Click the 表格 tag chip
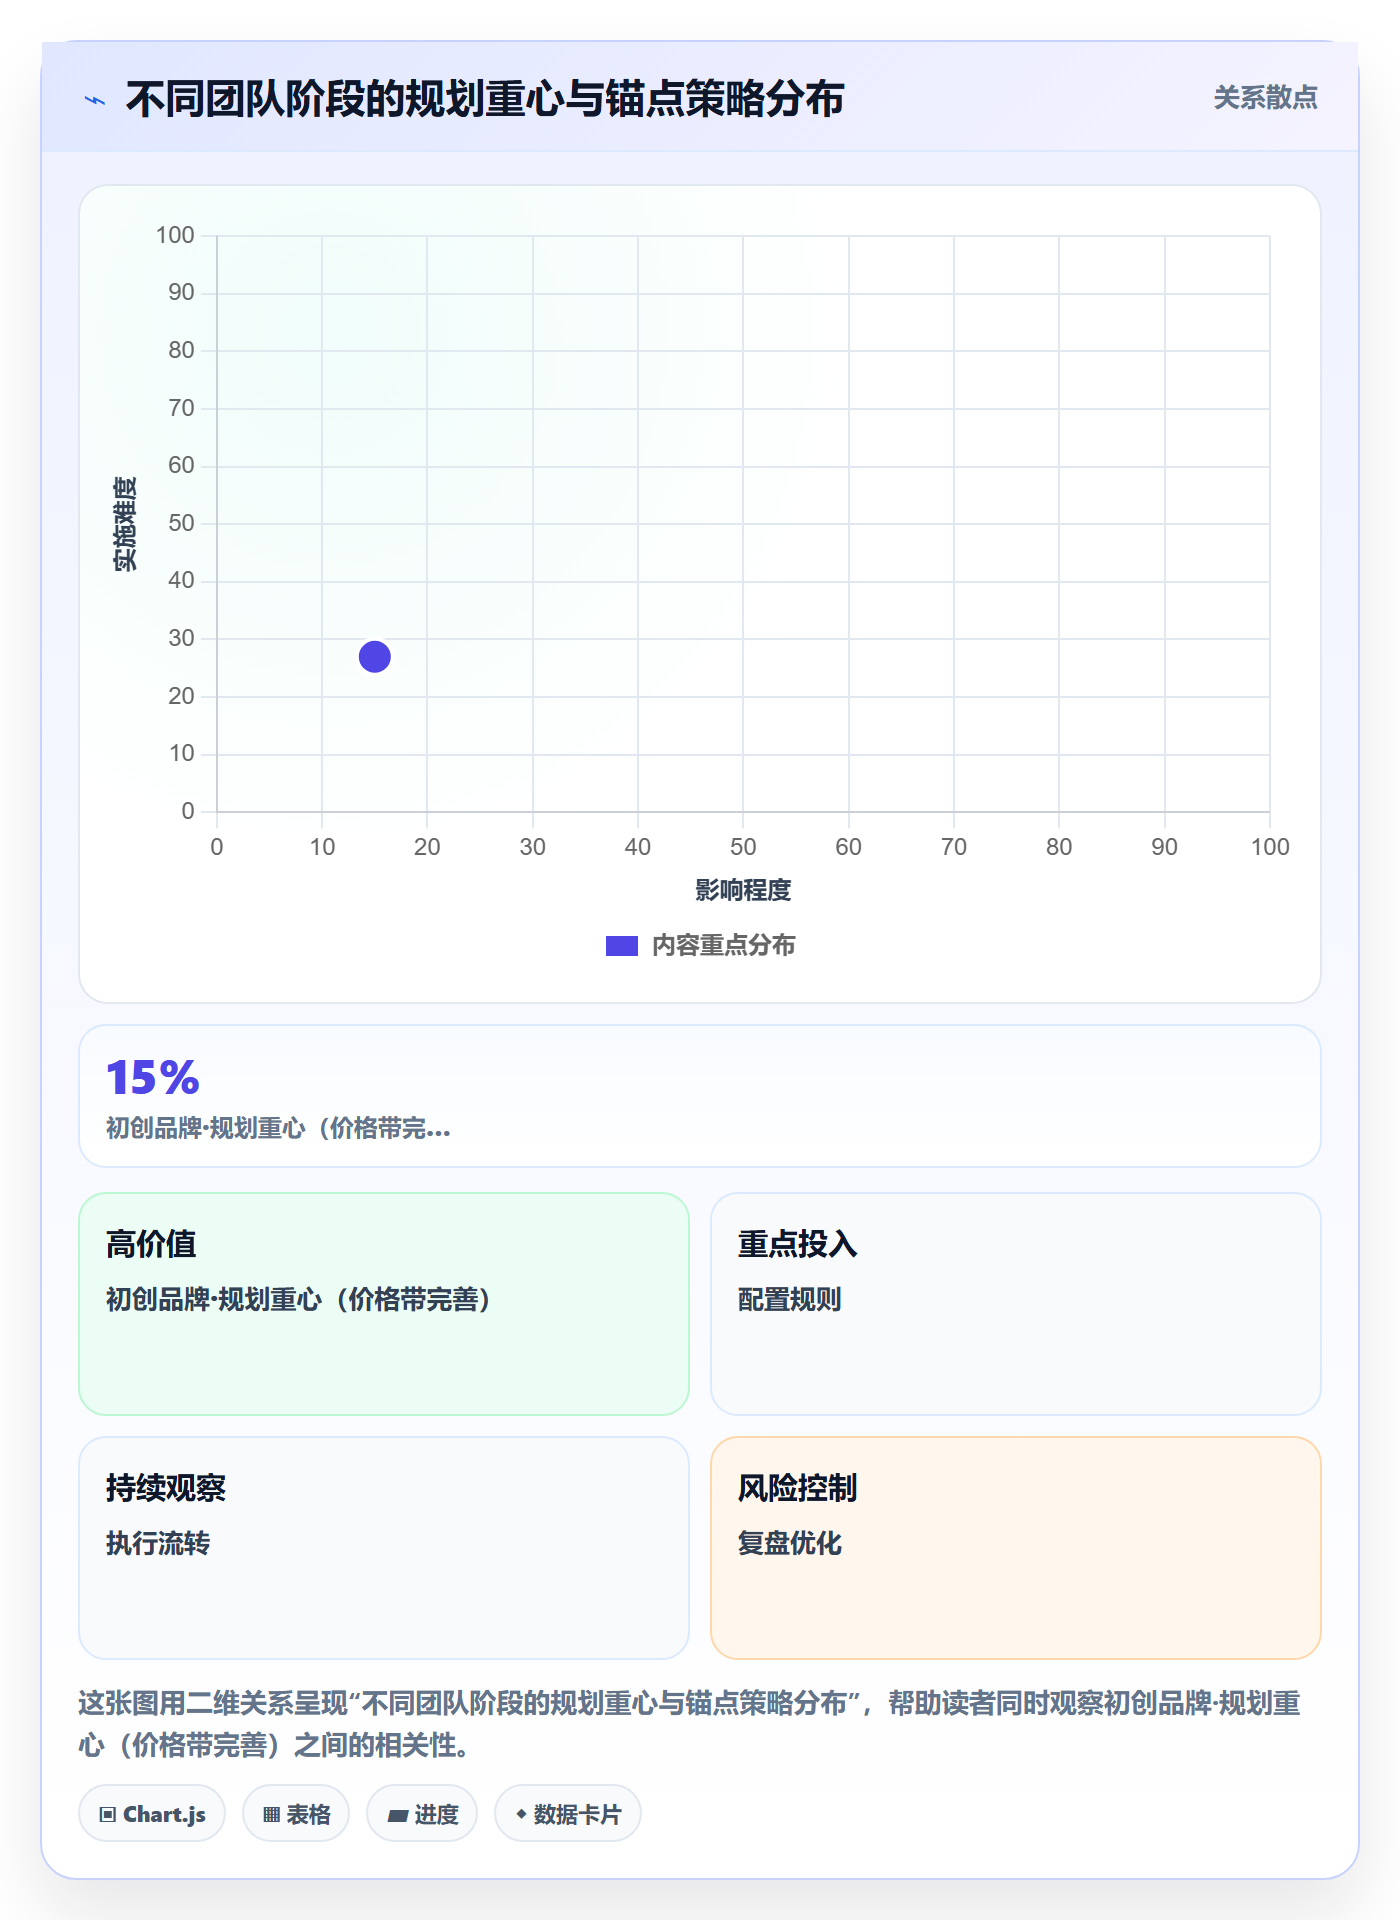 click(x=296, y=1814)
